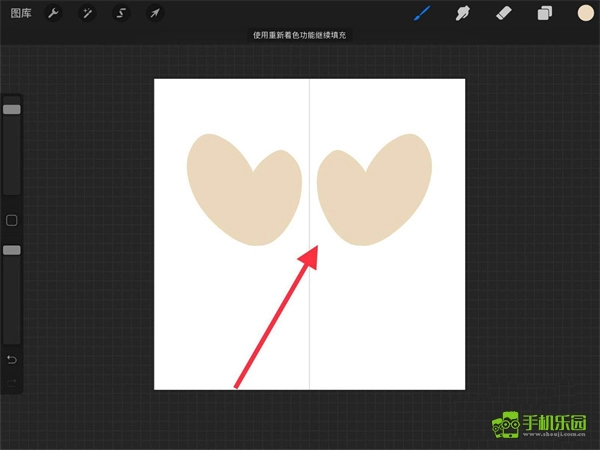
Task: Select the Smudge tool
Action: click(463, 13)
